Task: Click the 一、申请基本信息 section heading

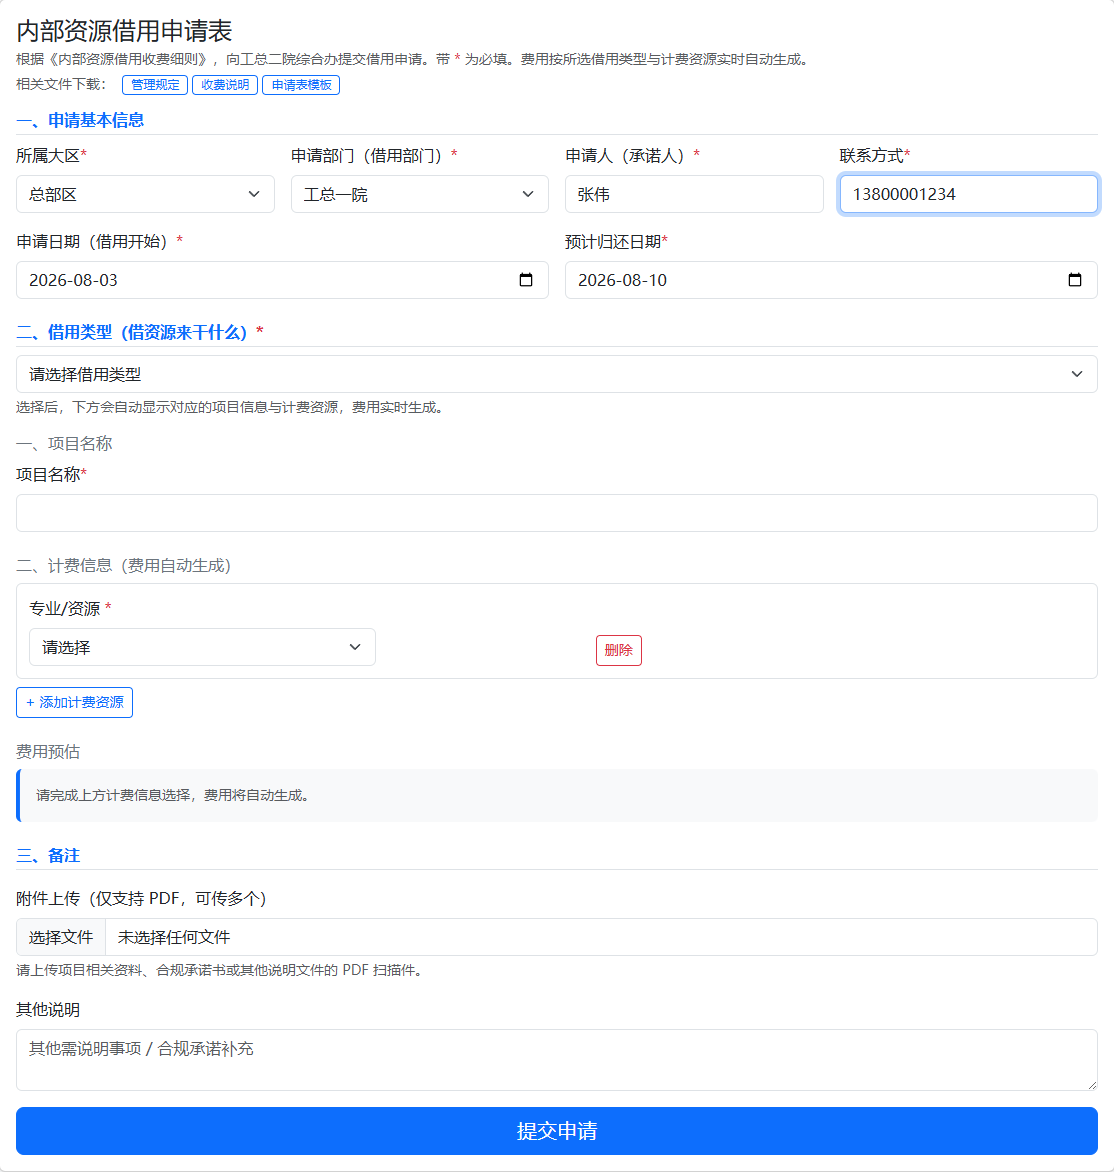Action: tap(80, 120)
